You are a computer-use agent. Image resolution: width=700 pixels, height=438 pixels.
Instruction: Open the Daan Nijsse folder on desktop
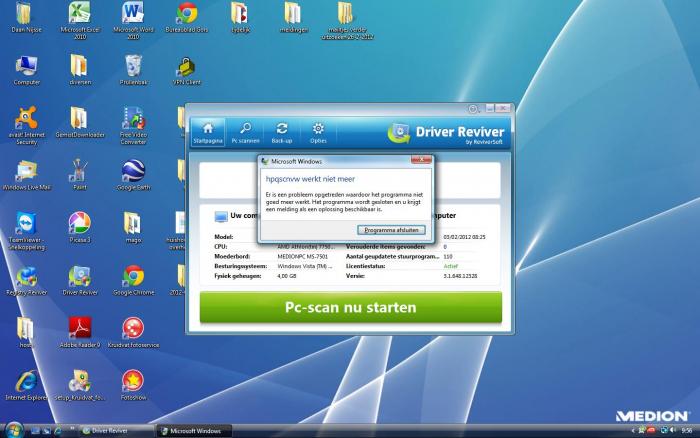(x=26, y=18)
